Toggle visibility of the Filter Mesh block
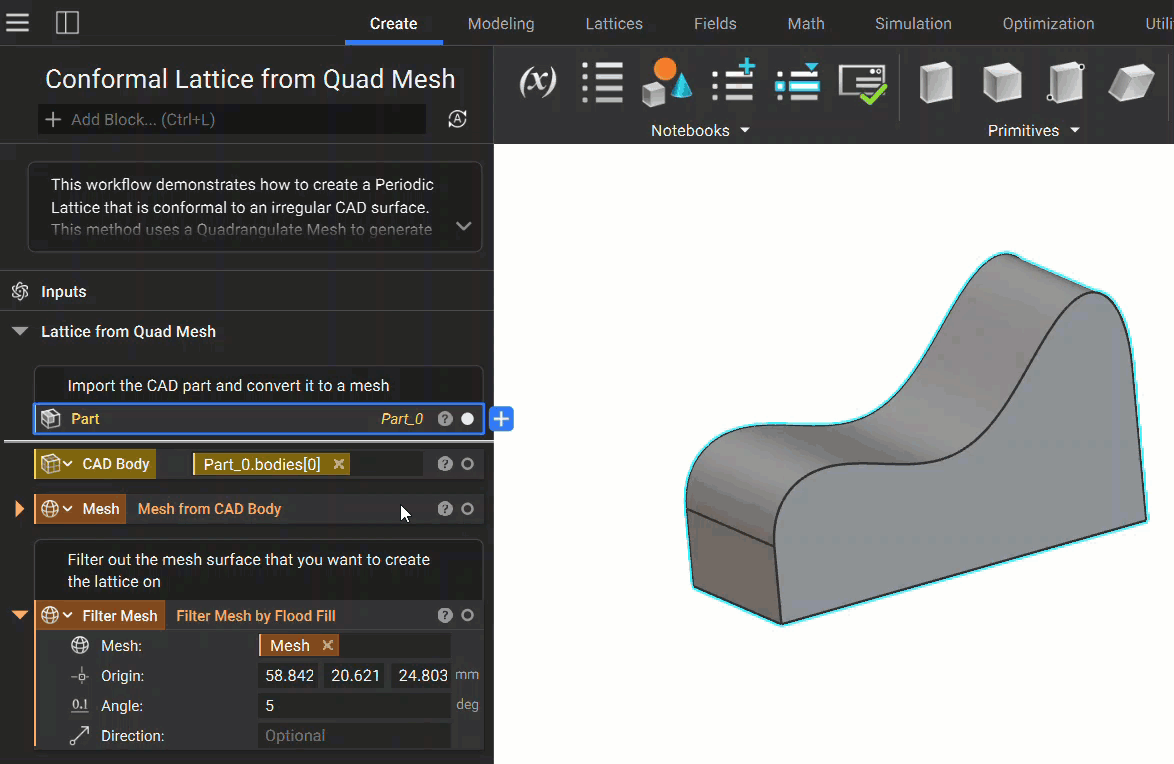The width and height of the screenshot is (1174, 764). point(468,615)
